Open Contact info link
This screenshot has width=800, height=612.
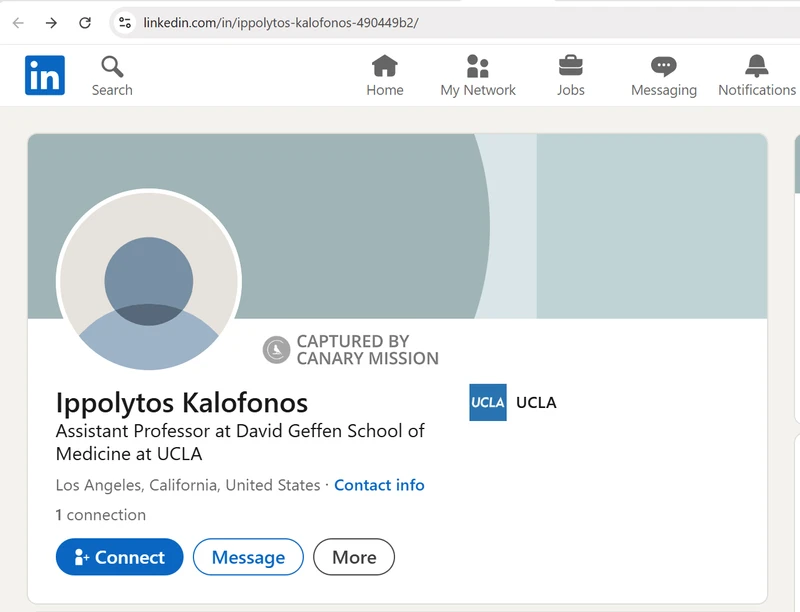(x=379, y=485)
